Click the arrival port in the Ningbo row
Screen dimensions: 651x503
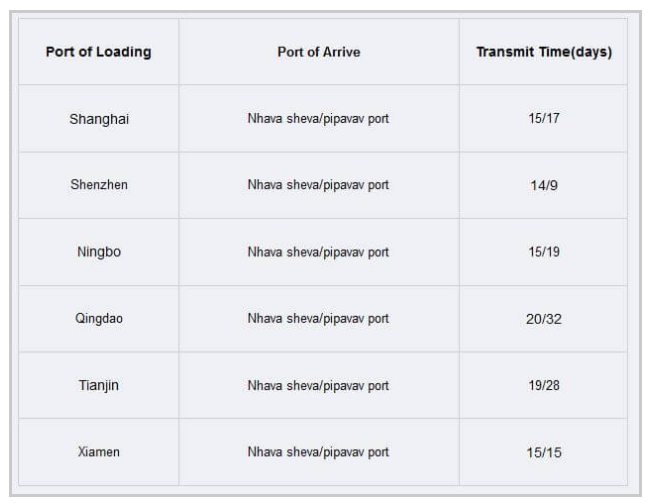319,252
